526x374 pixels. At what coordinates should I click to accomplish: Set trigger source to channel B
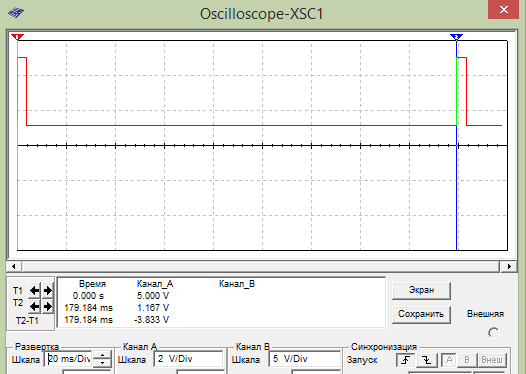467,360
